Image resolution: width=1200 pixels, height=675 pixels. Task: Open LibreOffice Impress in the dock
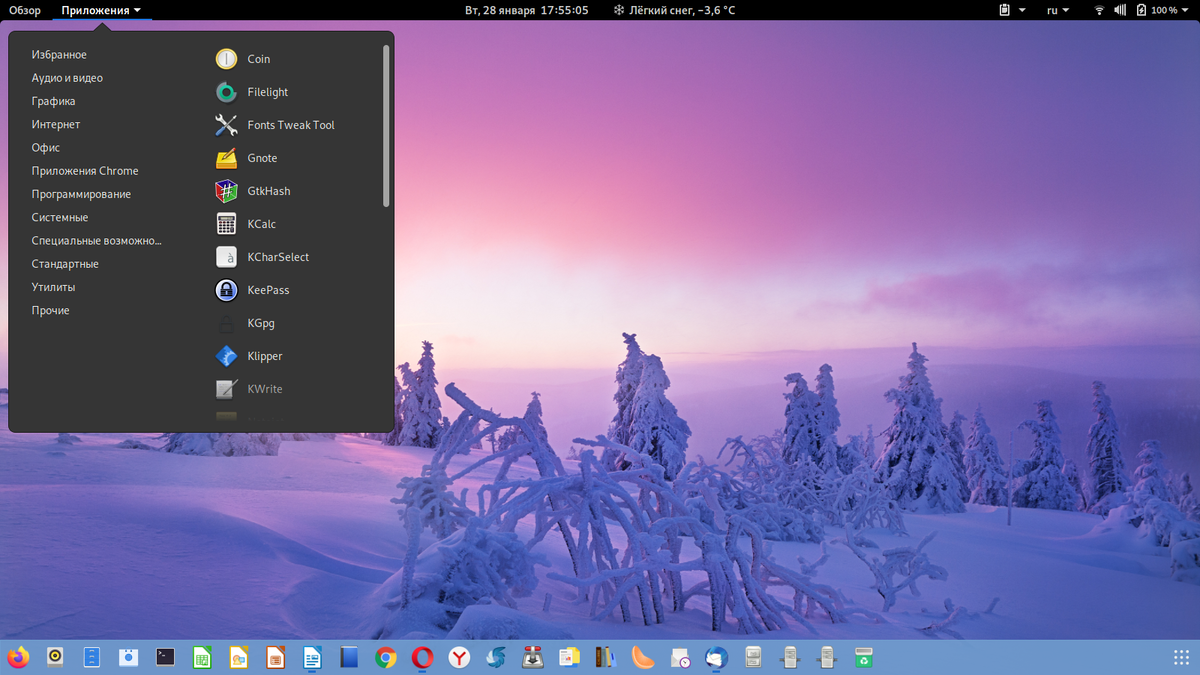(275, 657)
